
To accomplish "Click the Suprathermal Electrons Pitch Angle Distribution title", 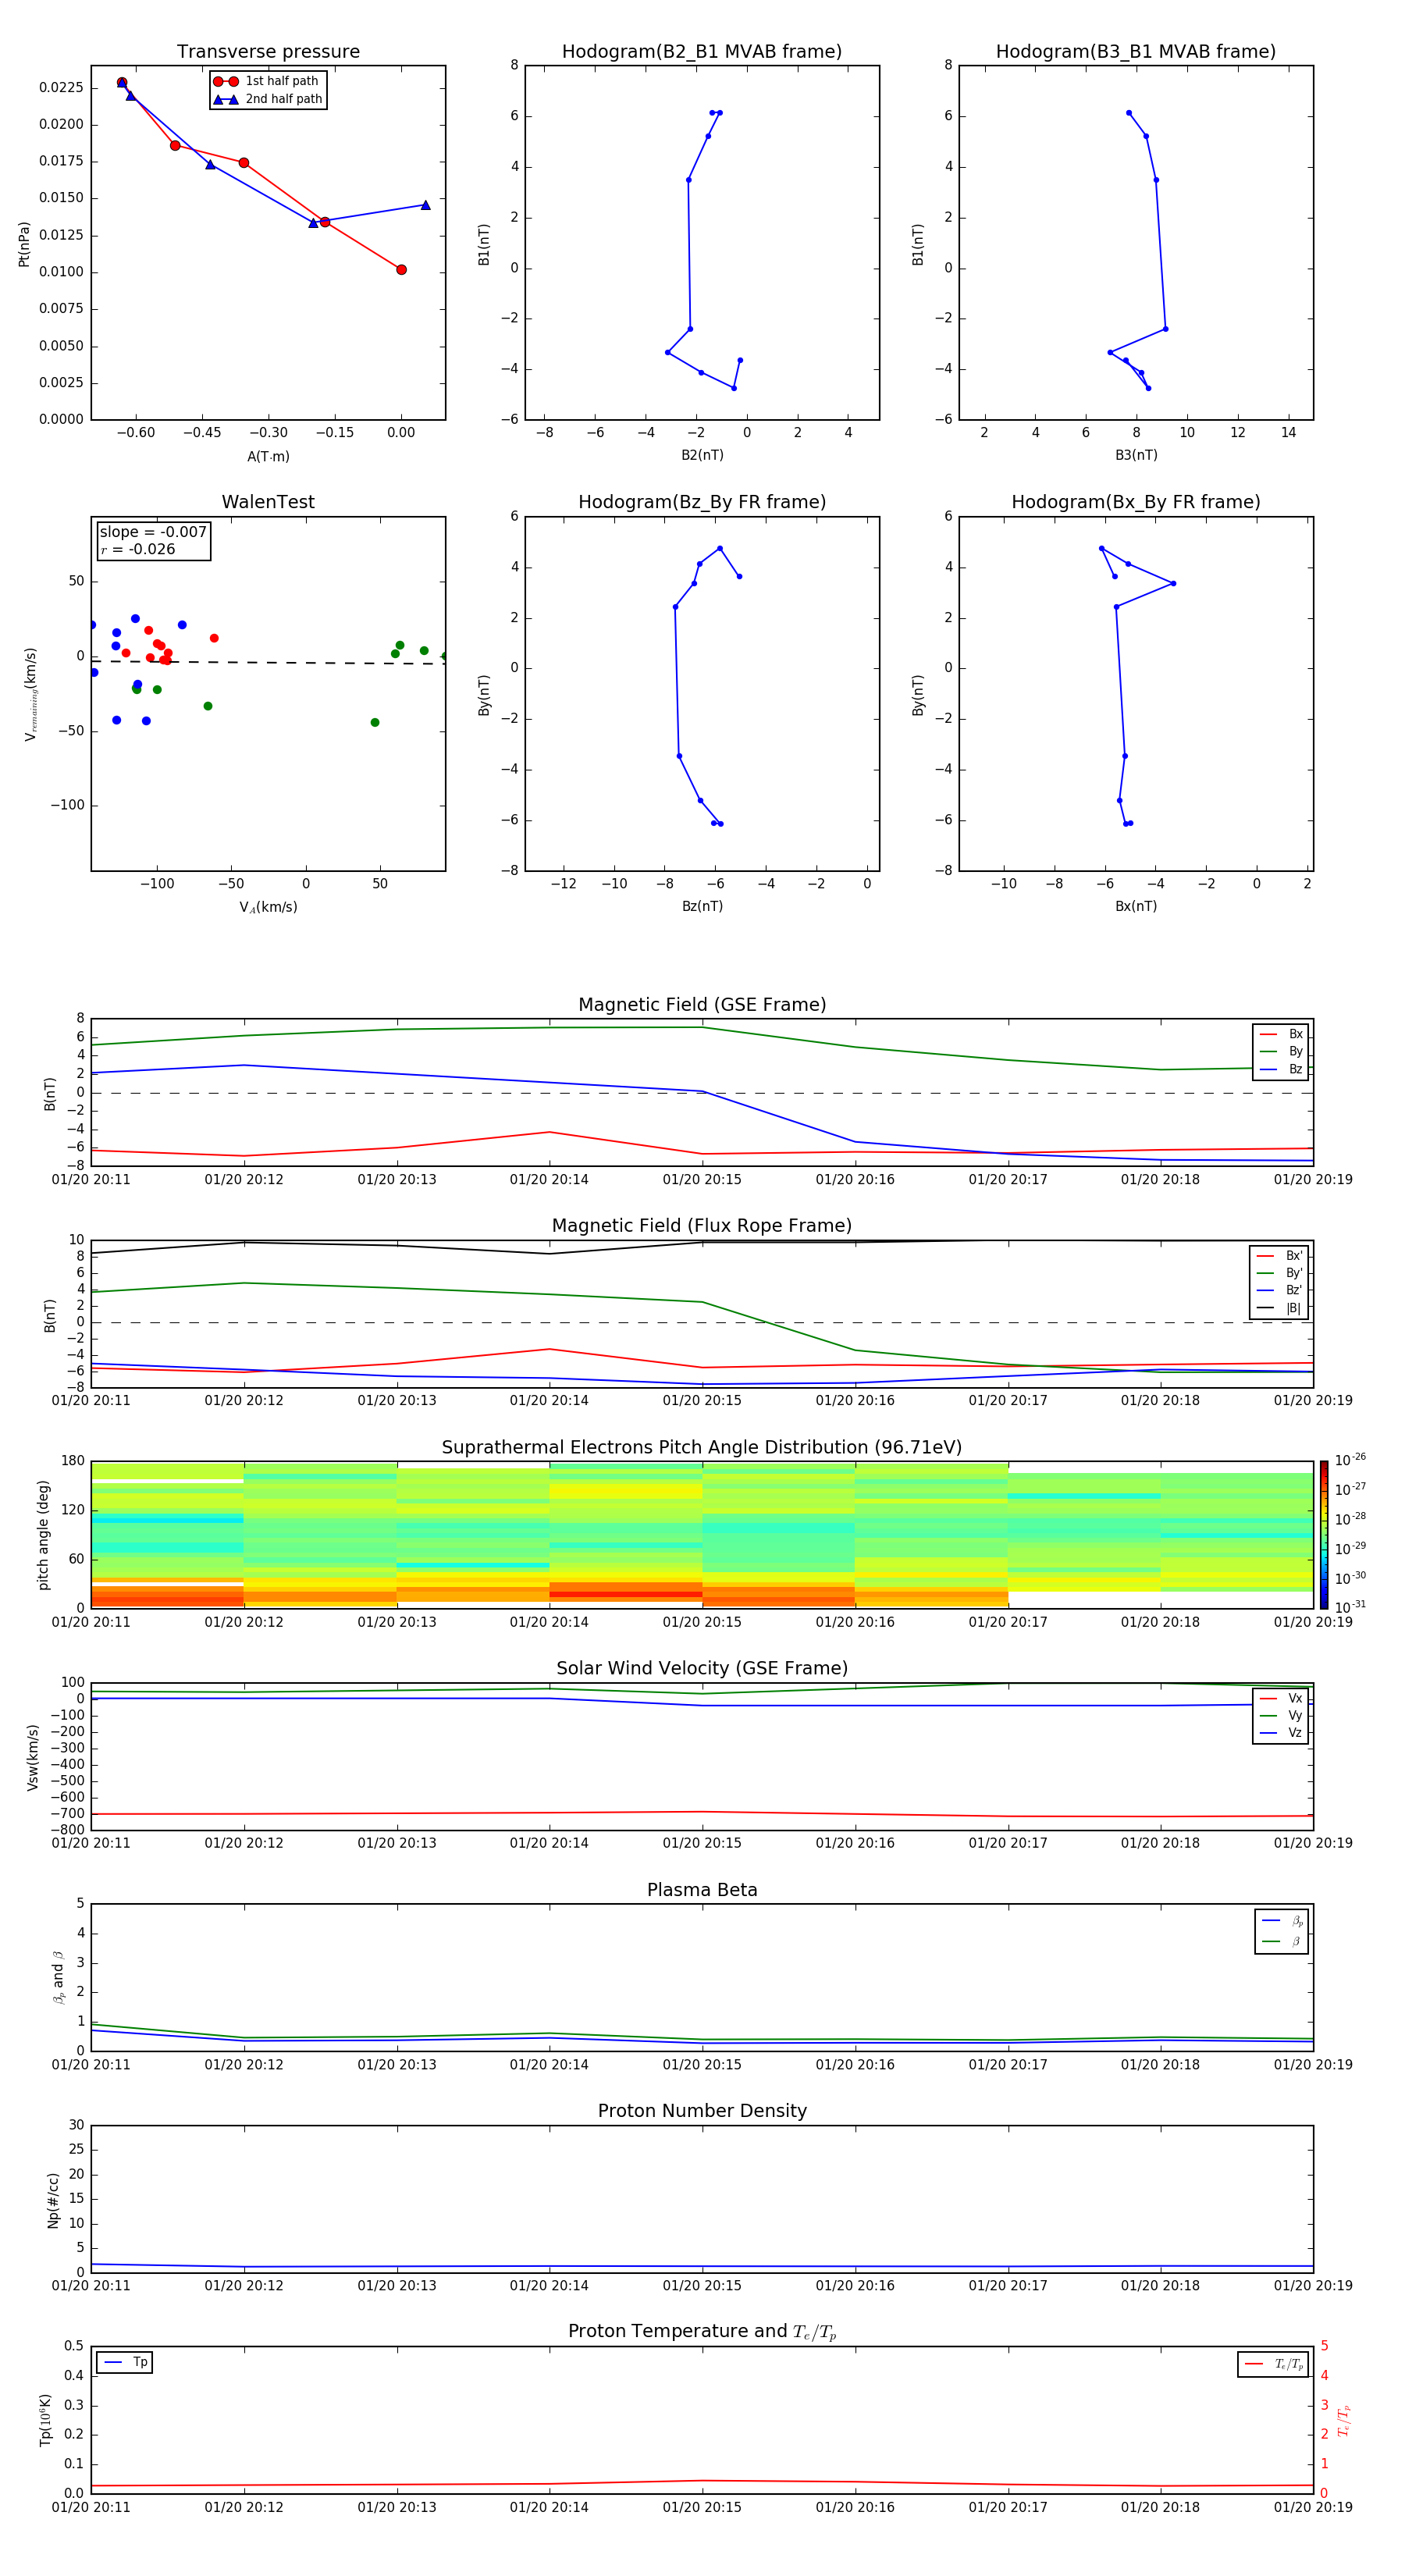I will point(702,1448).
